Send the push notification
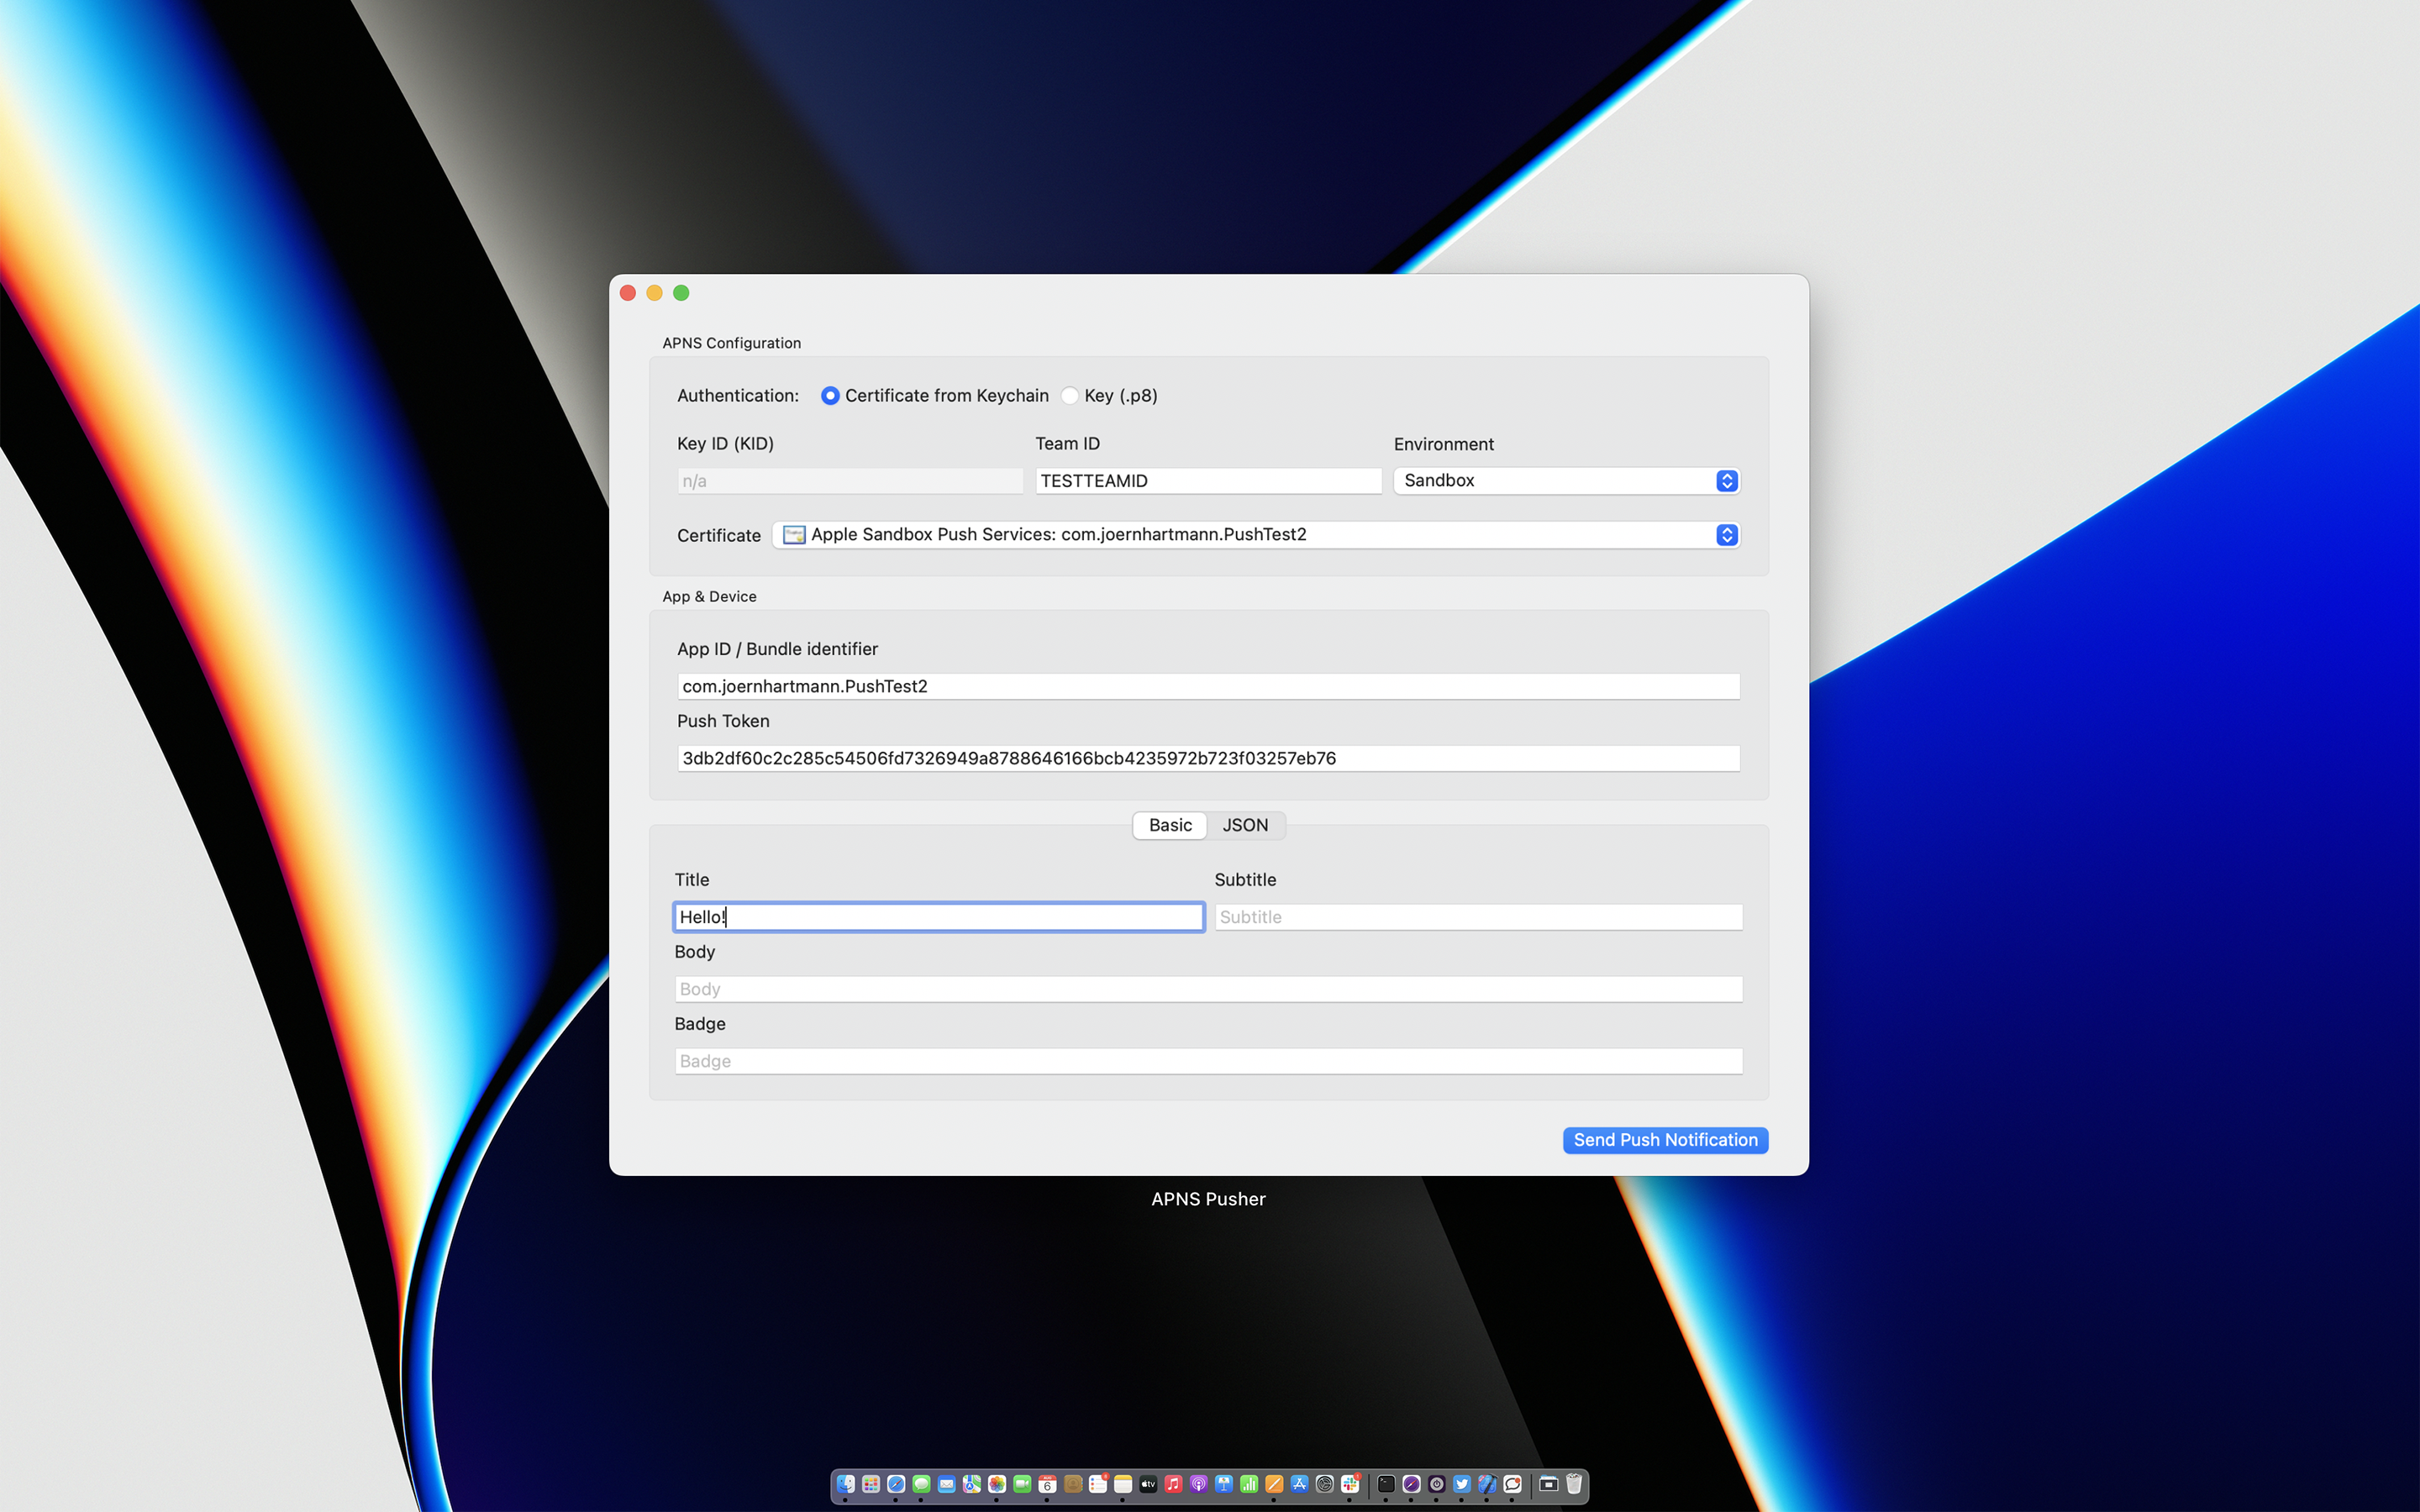Screen dimensions: 2420x1512 click(x=1665, y=1140)
